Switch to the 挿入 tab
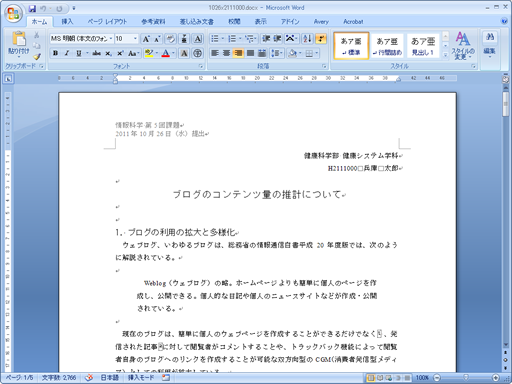 (x=67, y=22)
